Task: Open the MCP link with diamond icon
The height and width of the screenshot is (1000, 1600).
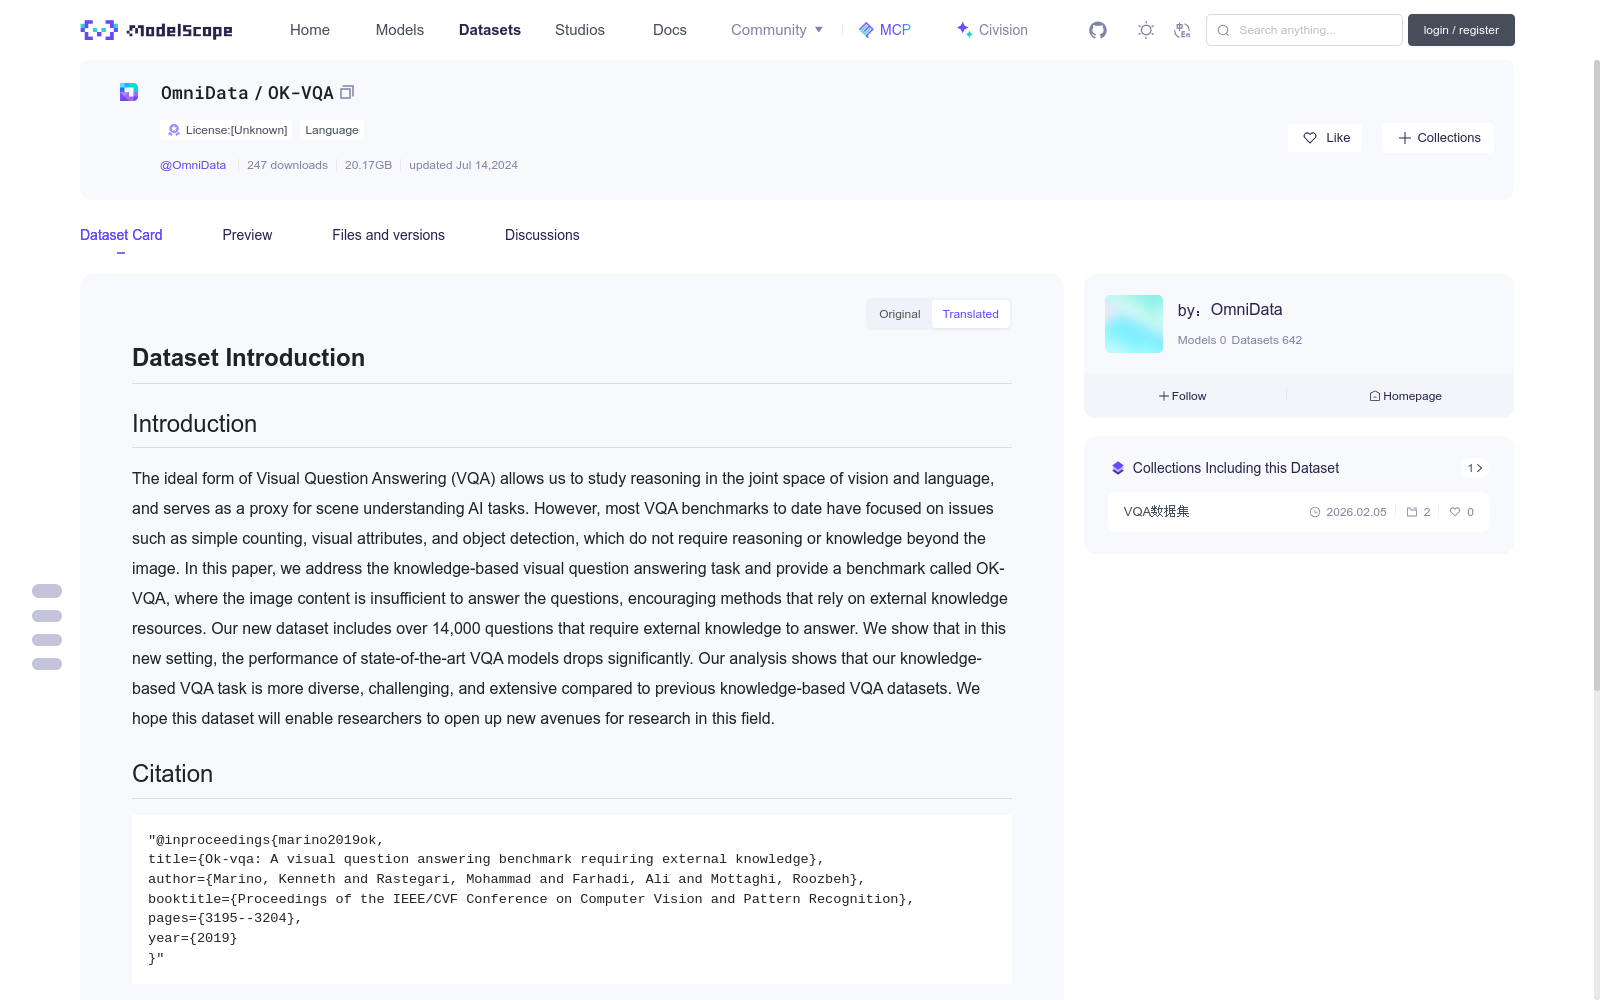Action: coord(885,30)
